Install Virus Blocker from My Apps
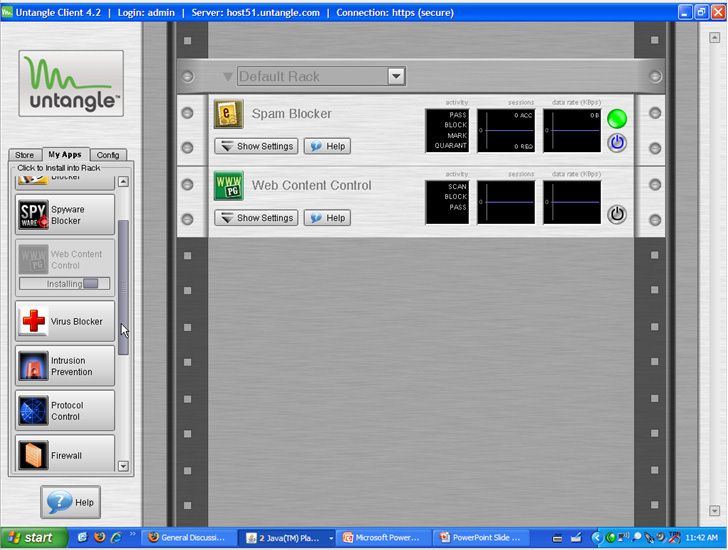728x550 pixels. coord(65,322)
